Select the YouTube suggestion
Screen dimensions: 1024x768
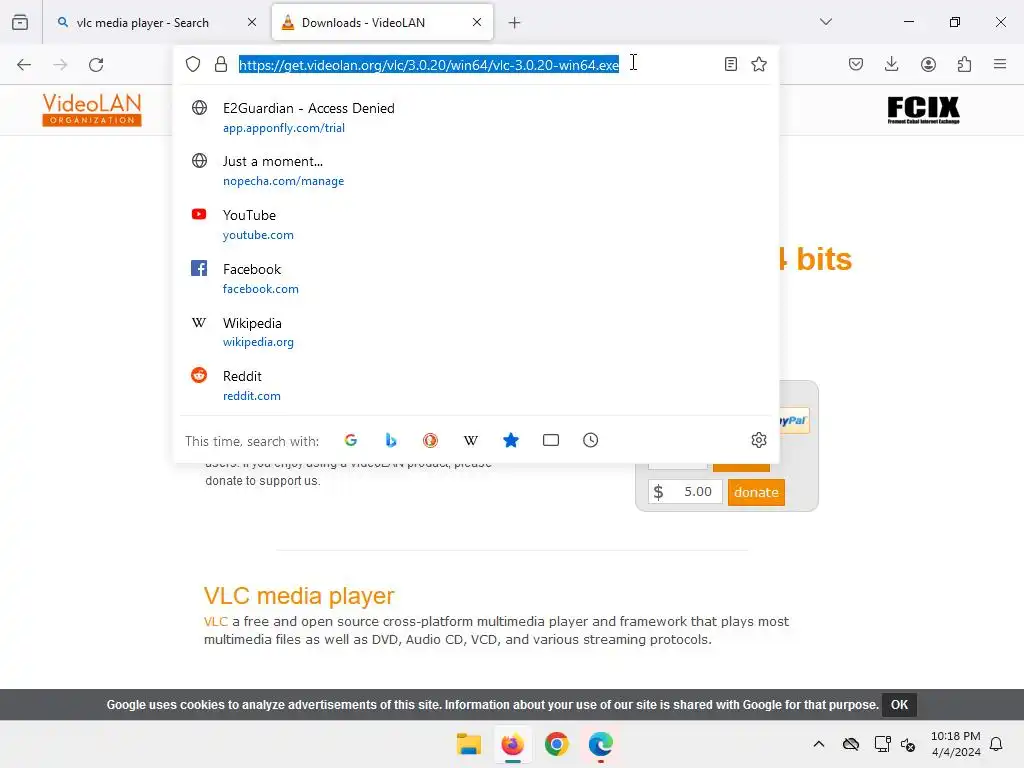(x=476, y=225)
